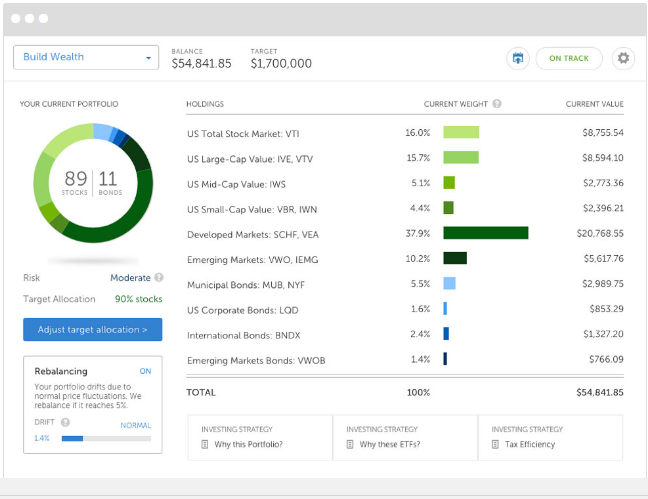Viewport: 648px width, 499px height.
Task: Click the 1.4% drift value
Action: coord(42,438)
